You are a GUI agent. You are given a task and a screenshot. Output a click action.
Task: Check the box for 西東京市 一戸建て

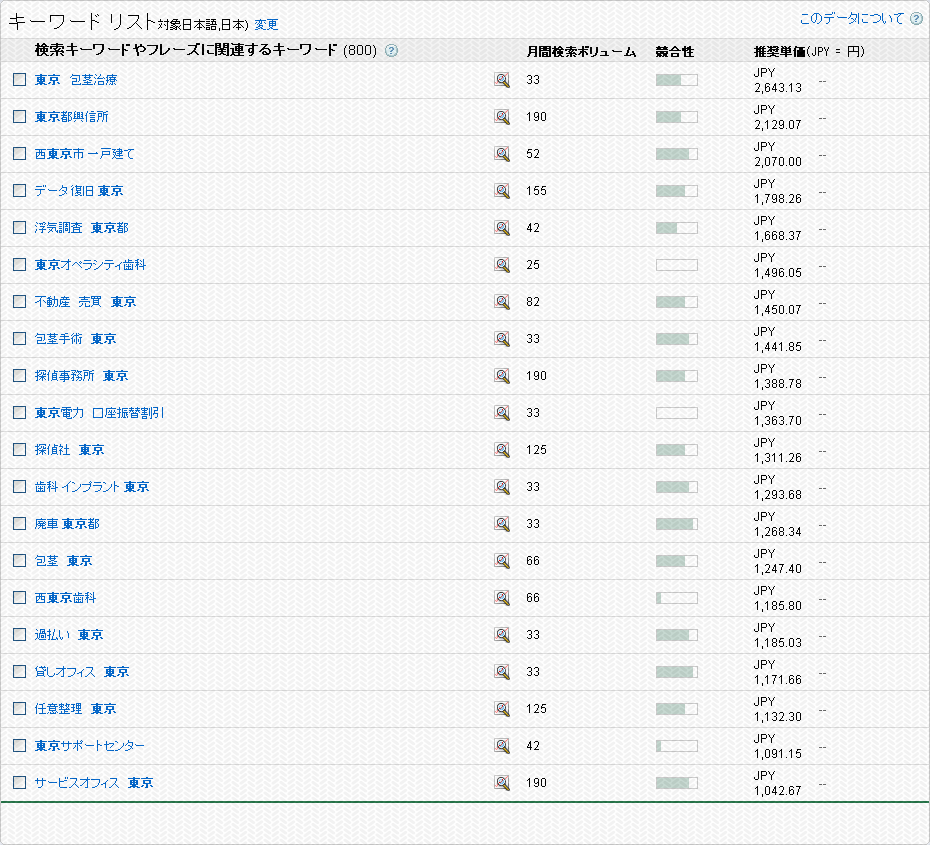click(x=19, y=154)
